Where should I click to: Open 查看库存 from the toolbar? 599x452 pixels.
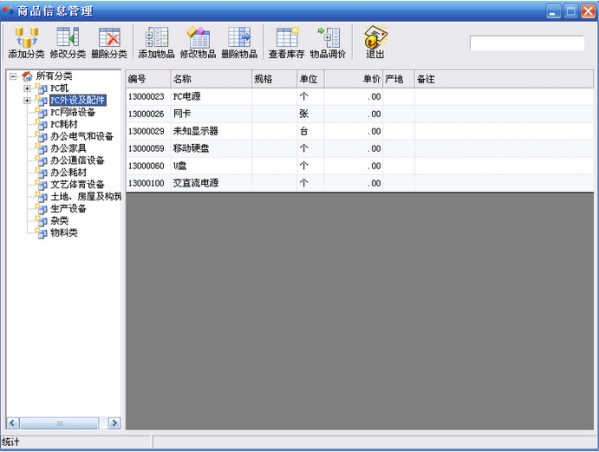point(287,43)
